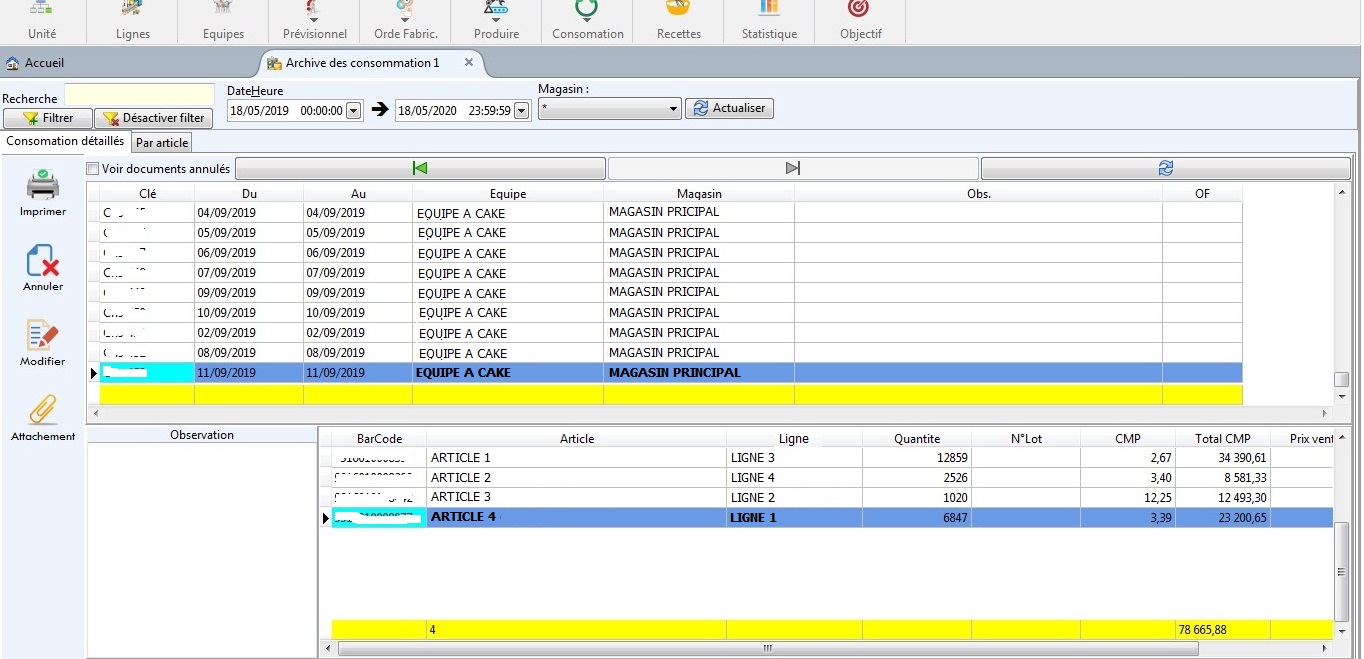Viewport: 1364px width, 659px height.
Task: Click the Désactiver filter button
Action: [x=153, y=118]
